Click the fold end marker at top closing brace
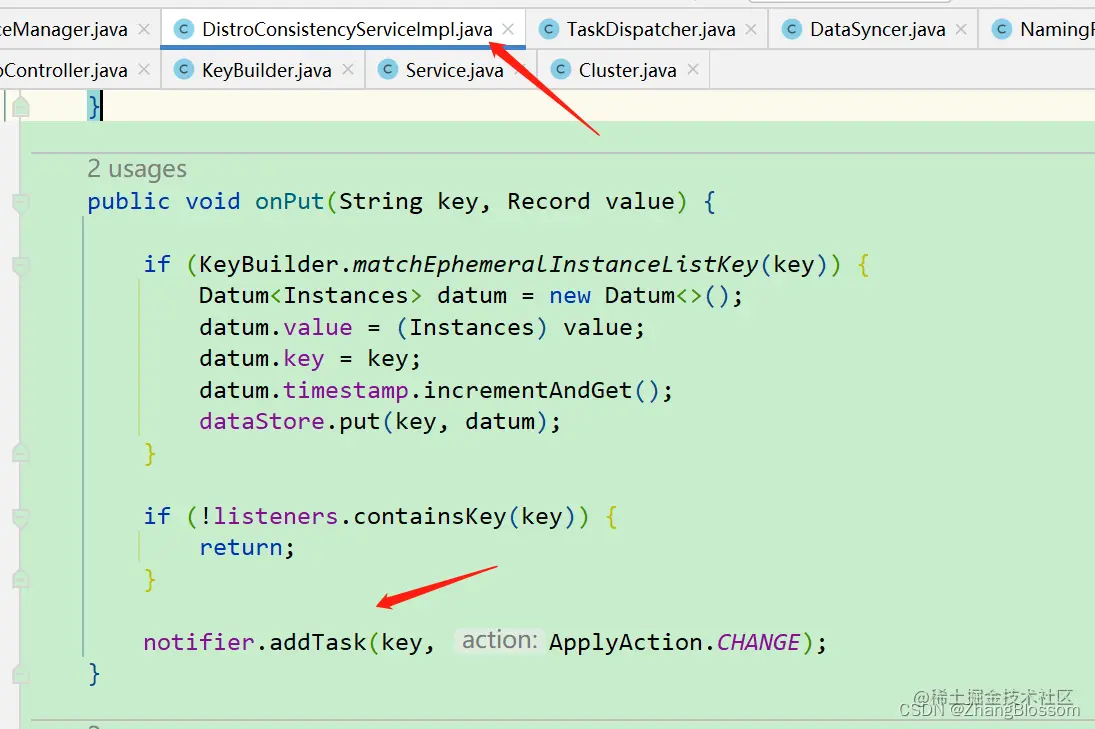The width and height of the screenshot is (1095, 729). click(21, 107)
